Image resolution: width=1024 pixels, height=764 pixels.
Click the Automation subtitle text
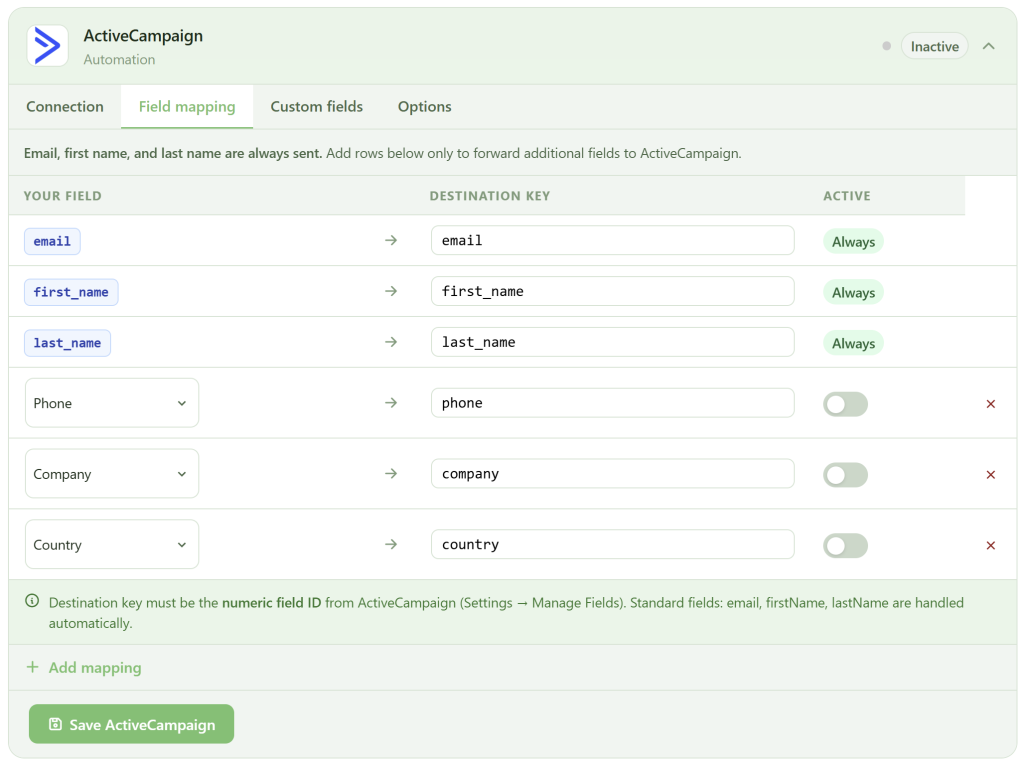tap(120, 59)
